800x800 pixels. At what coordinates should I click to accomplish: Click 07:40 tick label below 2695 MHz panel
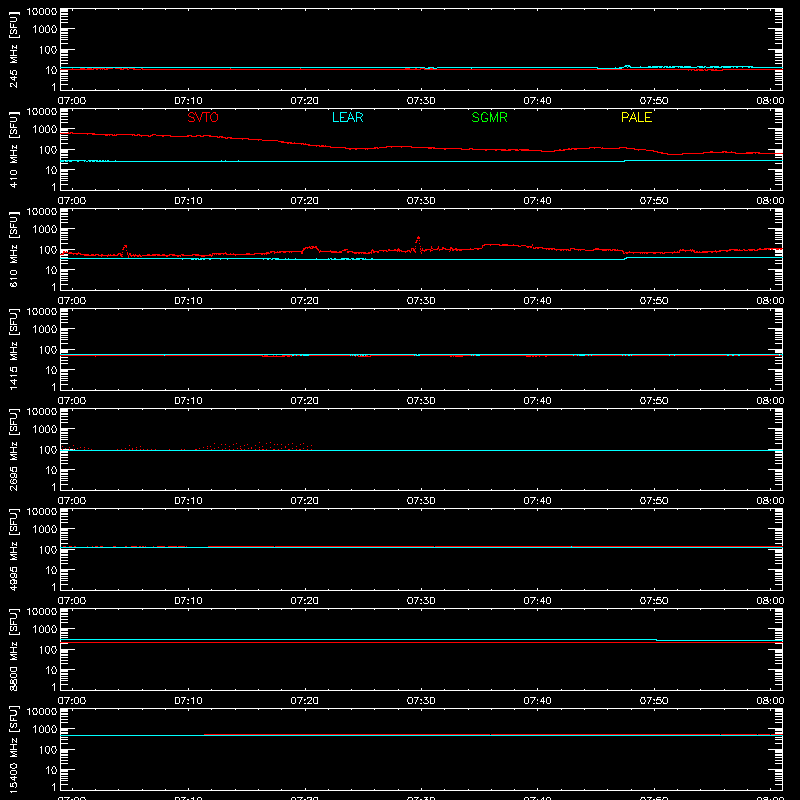(x=537, y=501)
